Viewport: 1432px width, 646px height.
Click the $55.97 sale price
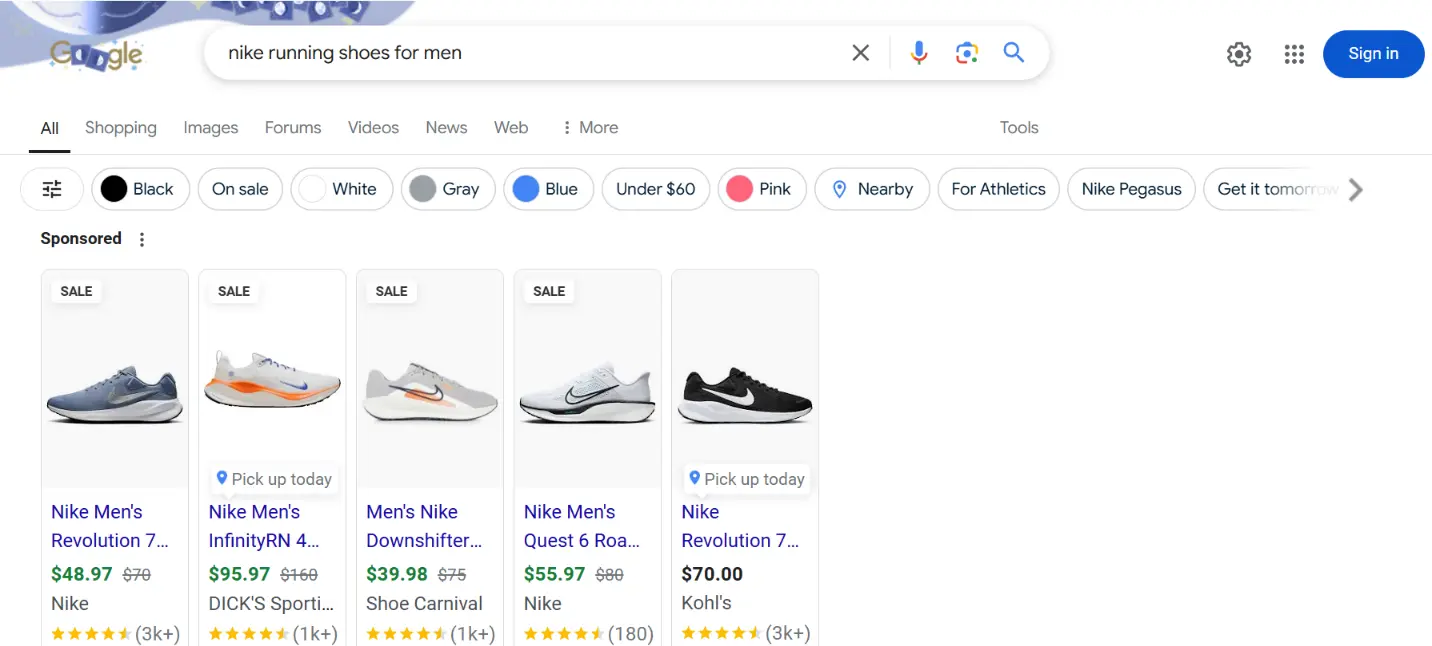coord(555,574)
